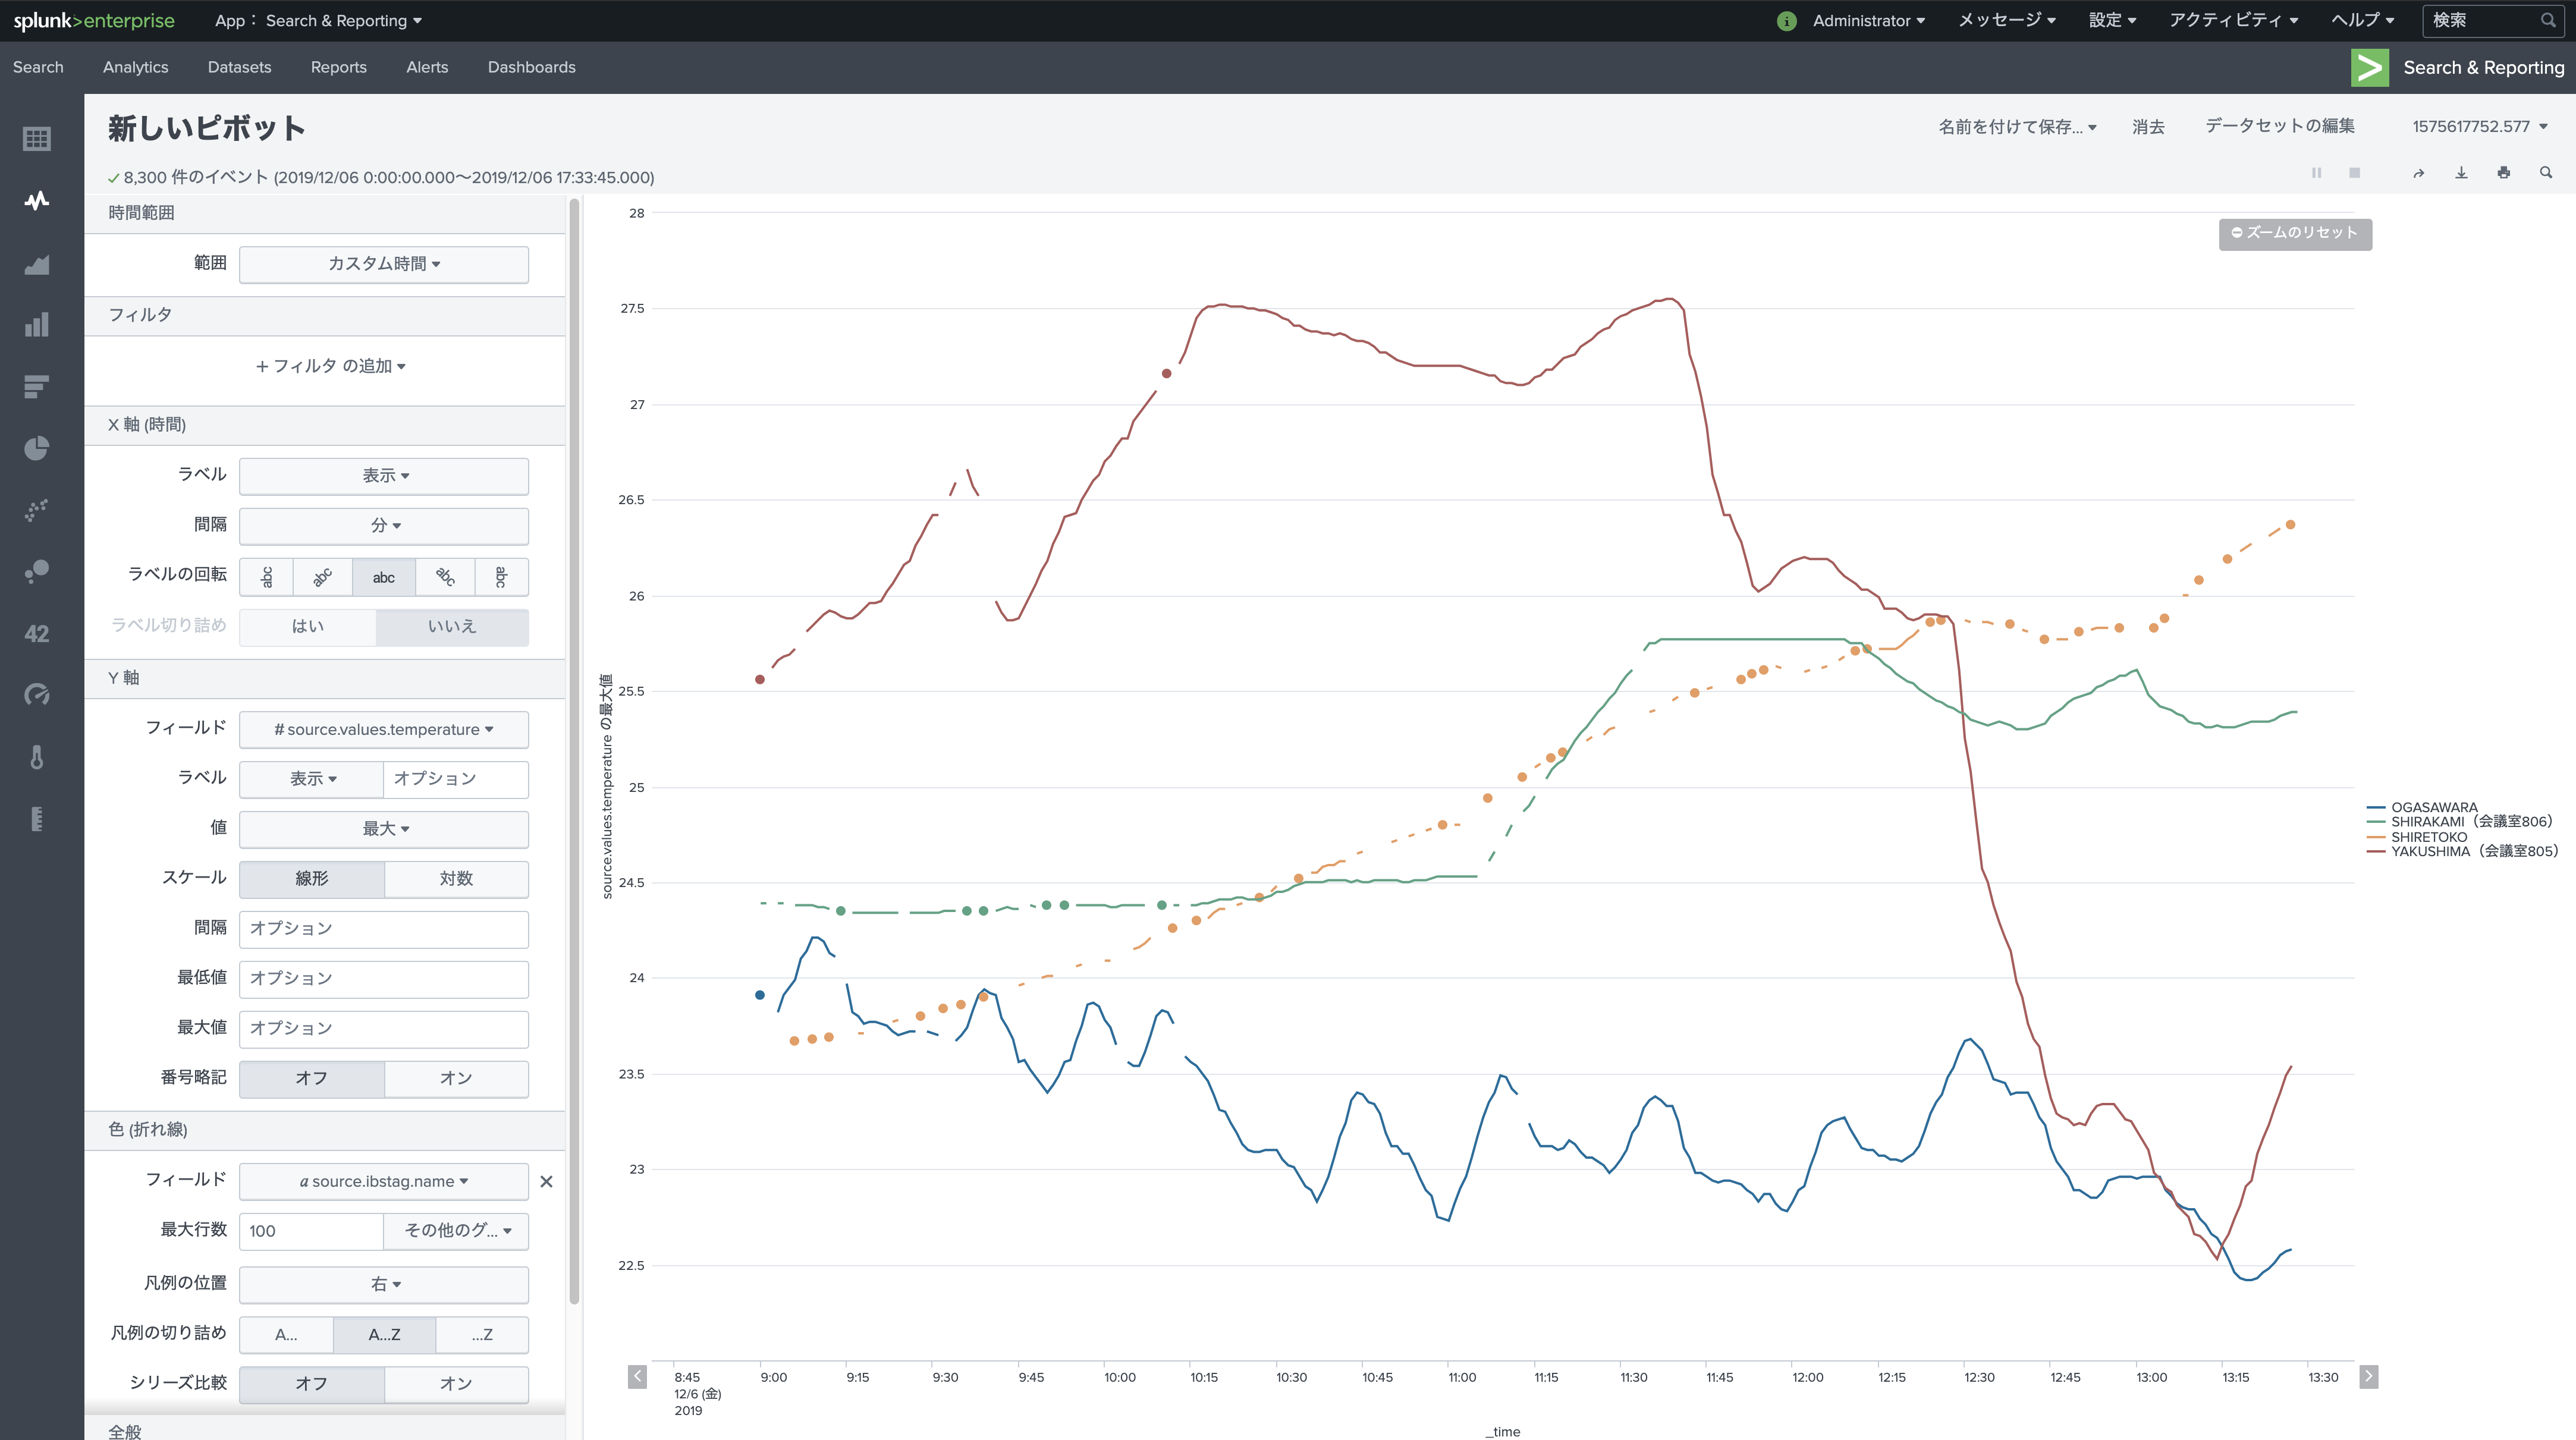
Task: Click chart scroll left arrow
Action: pos(637,1376)
